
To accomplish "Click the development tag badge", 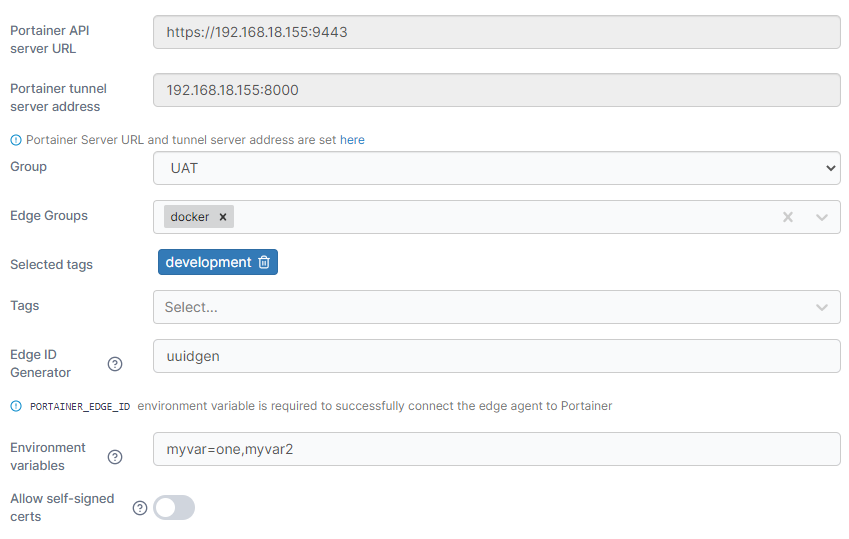I will tap(208, 262).
